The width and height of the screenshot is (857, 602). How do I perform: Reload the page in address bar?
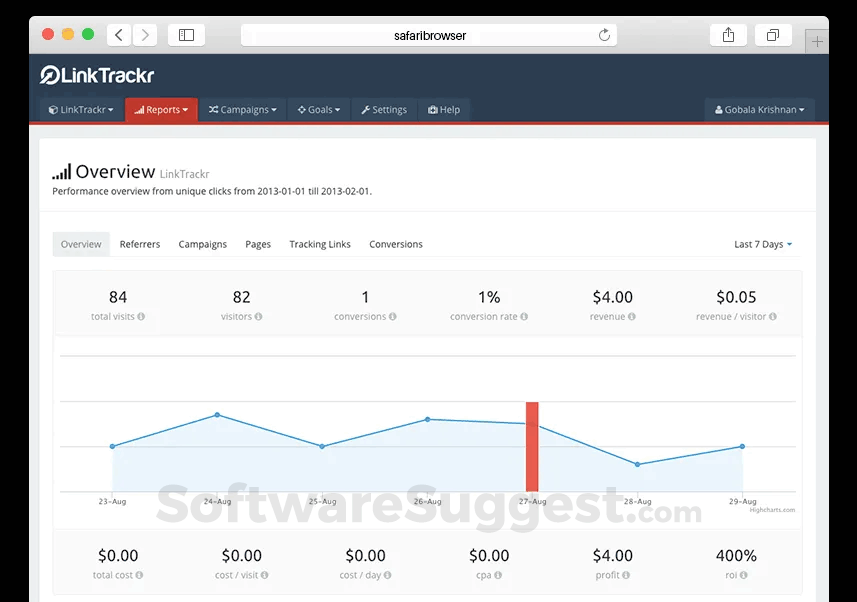click(x=604, y=35)
